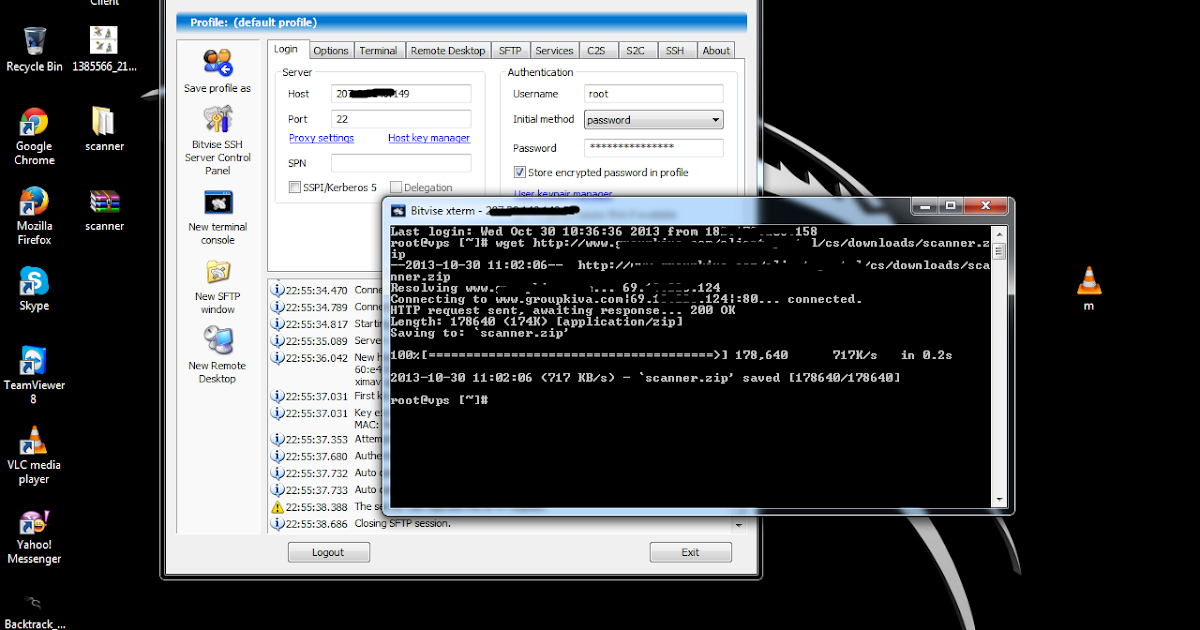Launch Mozilla Firefox from desktop
1200x630 pixels.
pyautogui.click(x=34, y=216)
